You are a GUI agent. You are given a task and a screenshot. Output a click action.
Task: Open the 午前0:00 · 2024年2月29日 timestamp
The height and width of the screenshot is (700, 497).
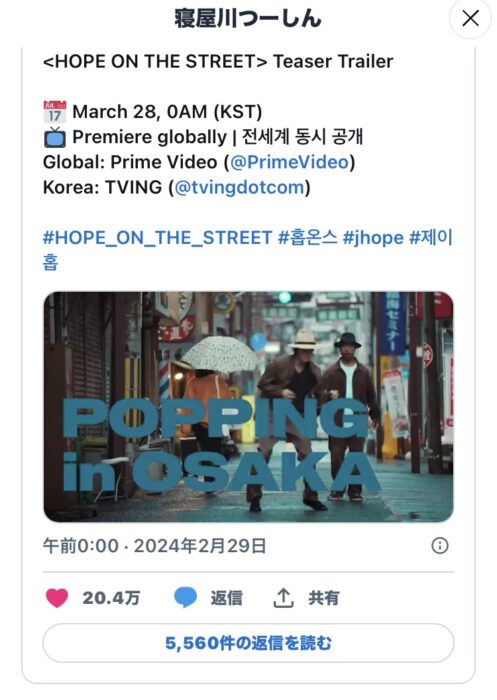(155, 546)
